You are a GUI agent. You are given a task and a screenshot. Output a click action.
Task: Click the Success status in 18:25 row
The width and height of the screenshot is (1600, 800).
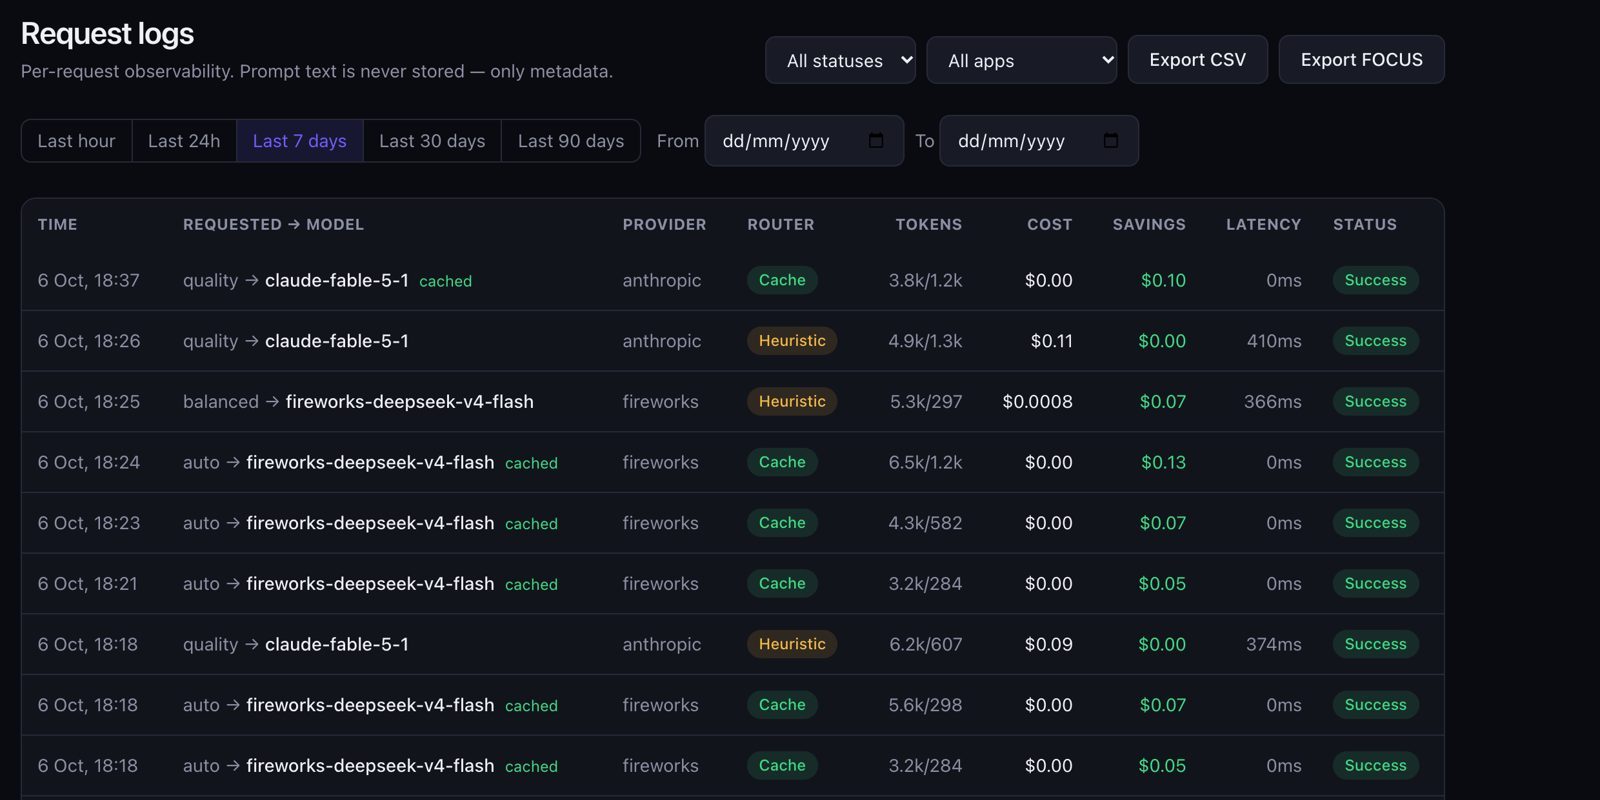1376,402
